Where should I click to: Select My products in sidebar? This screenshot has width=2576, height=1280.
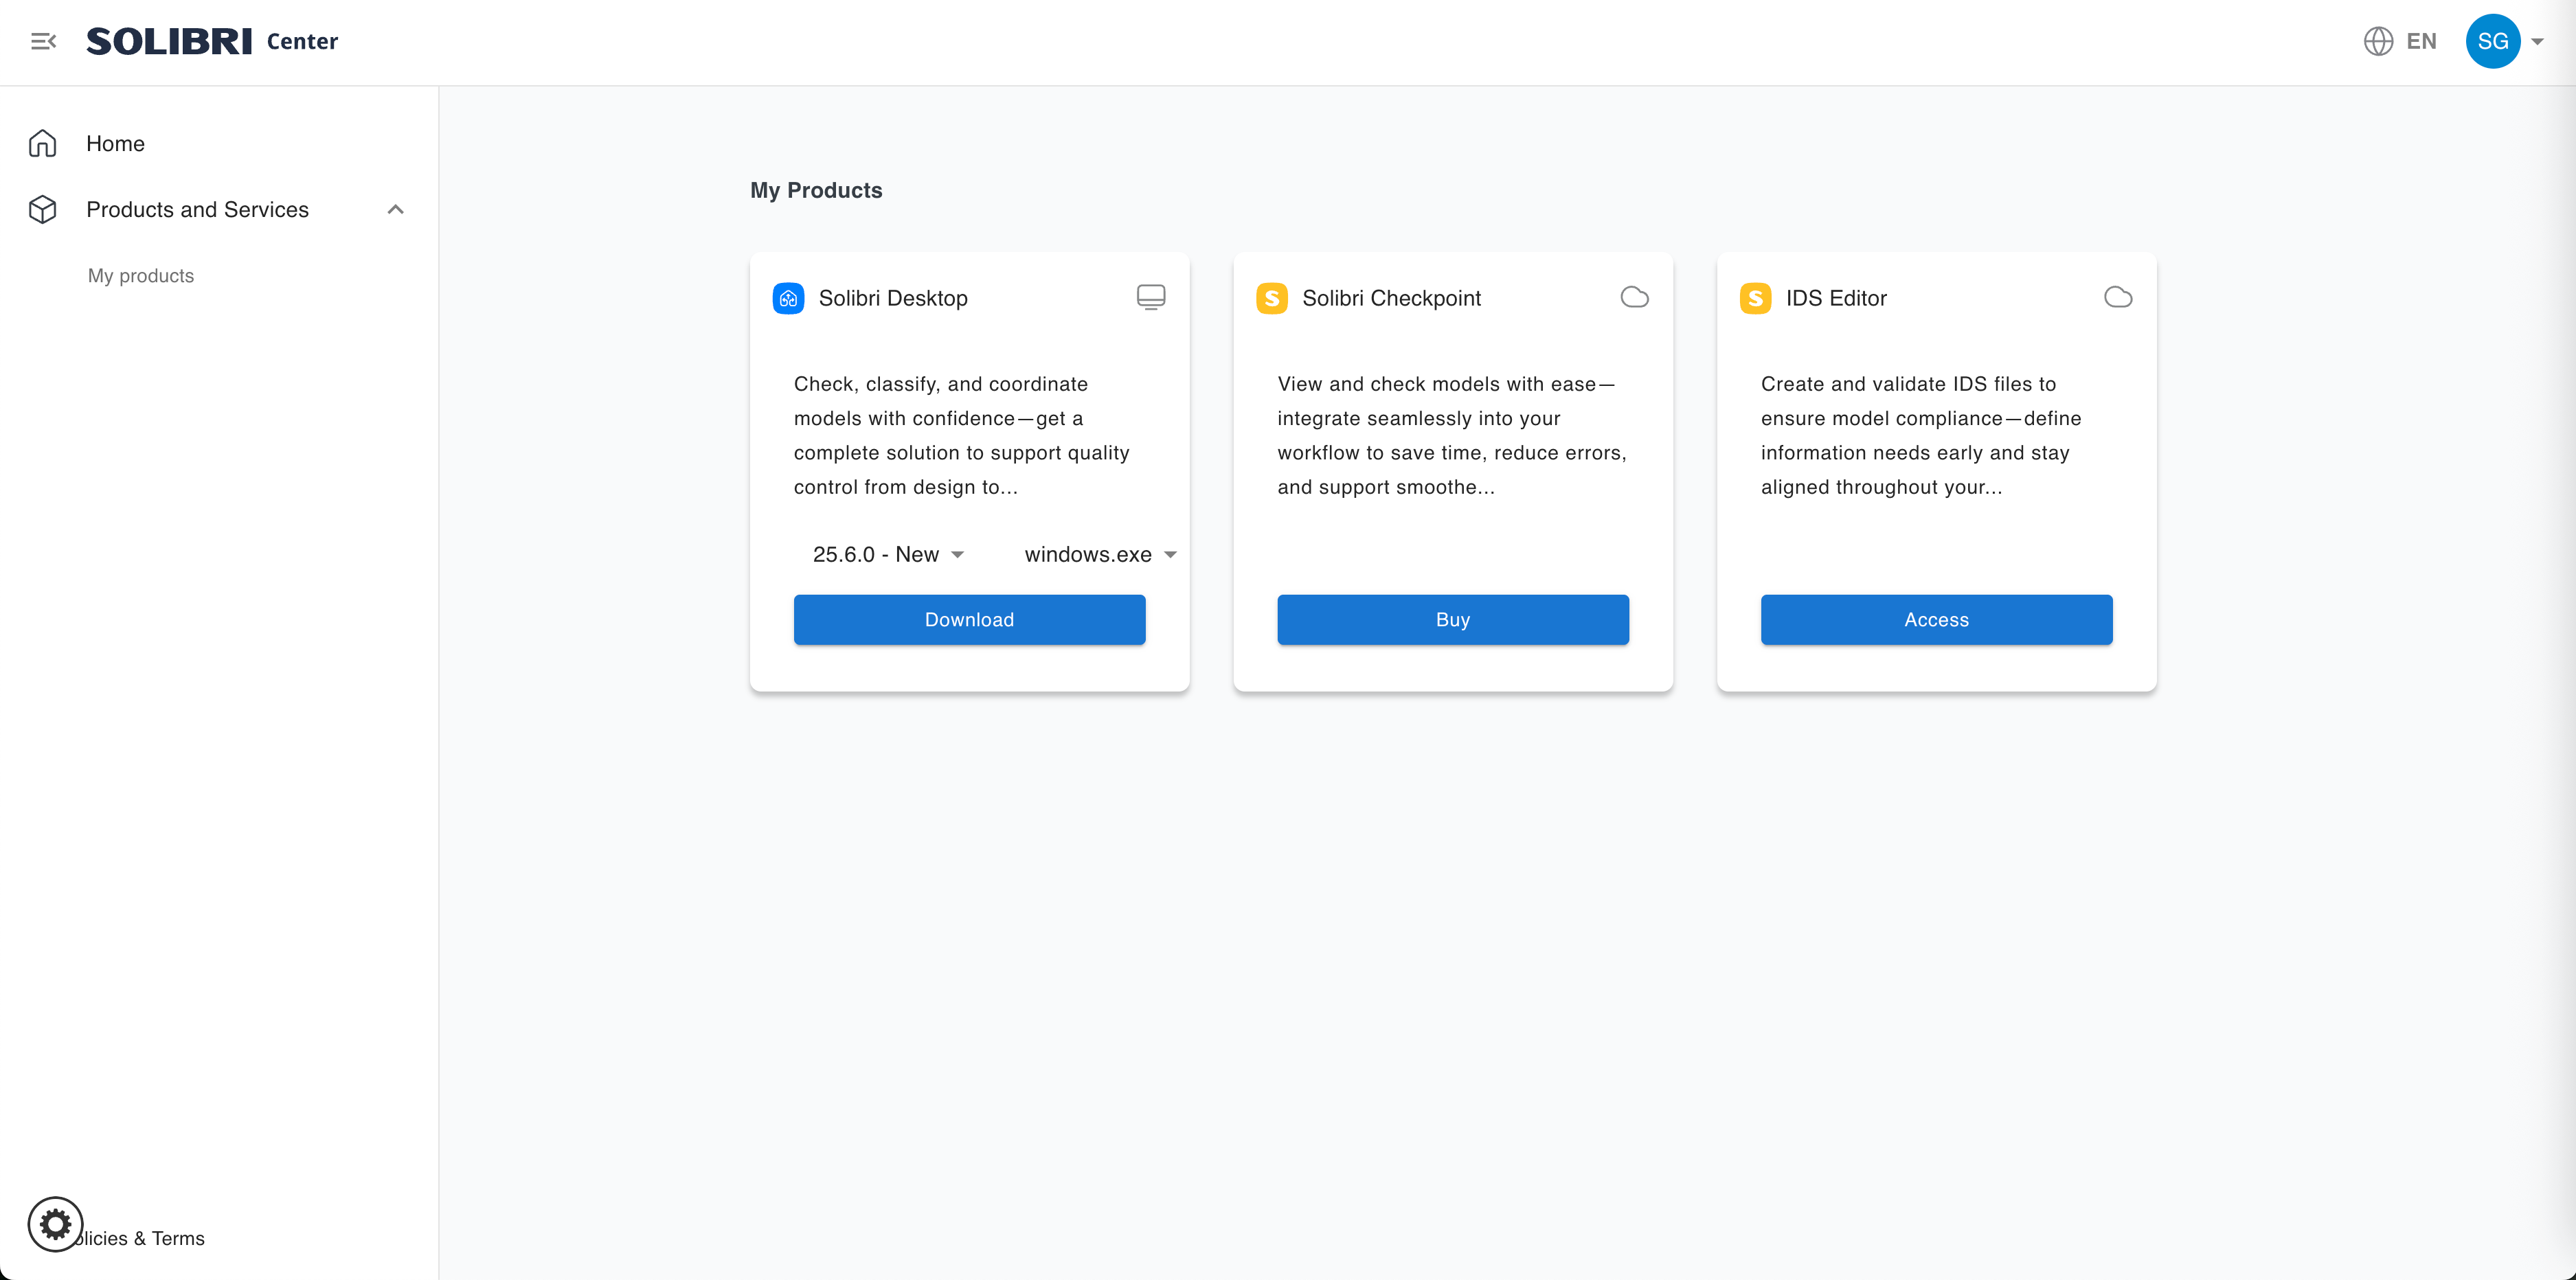coord(141,276)
